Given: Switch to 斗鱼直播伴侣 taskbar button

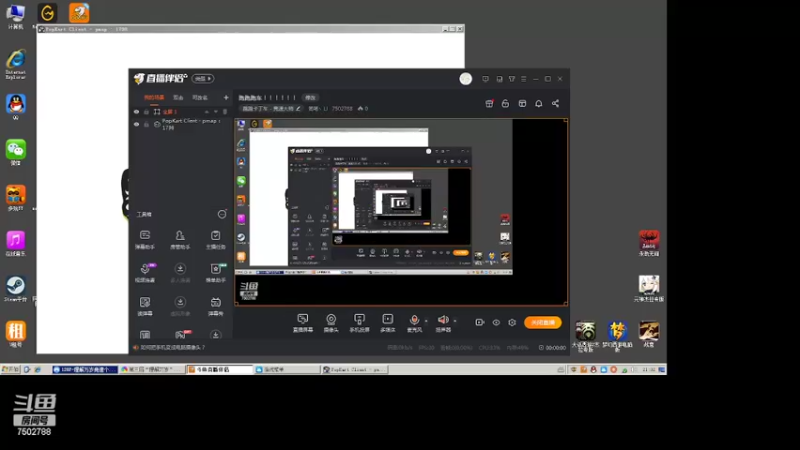Looking at the screenshot, I should click(x=220, y=369).
